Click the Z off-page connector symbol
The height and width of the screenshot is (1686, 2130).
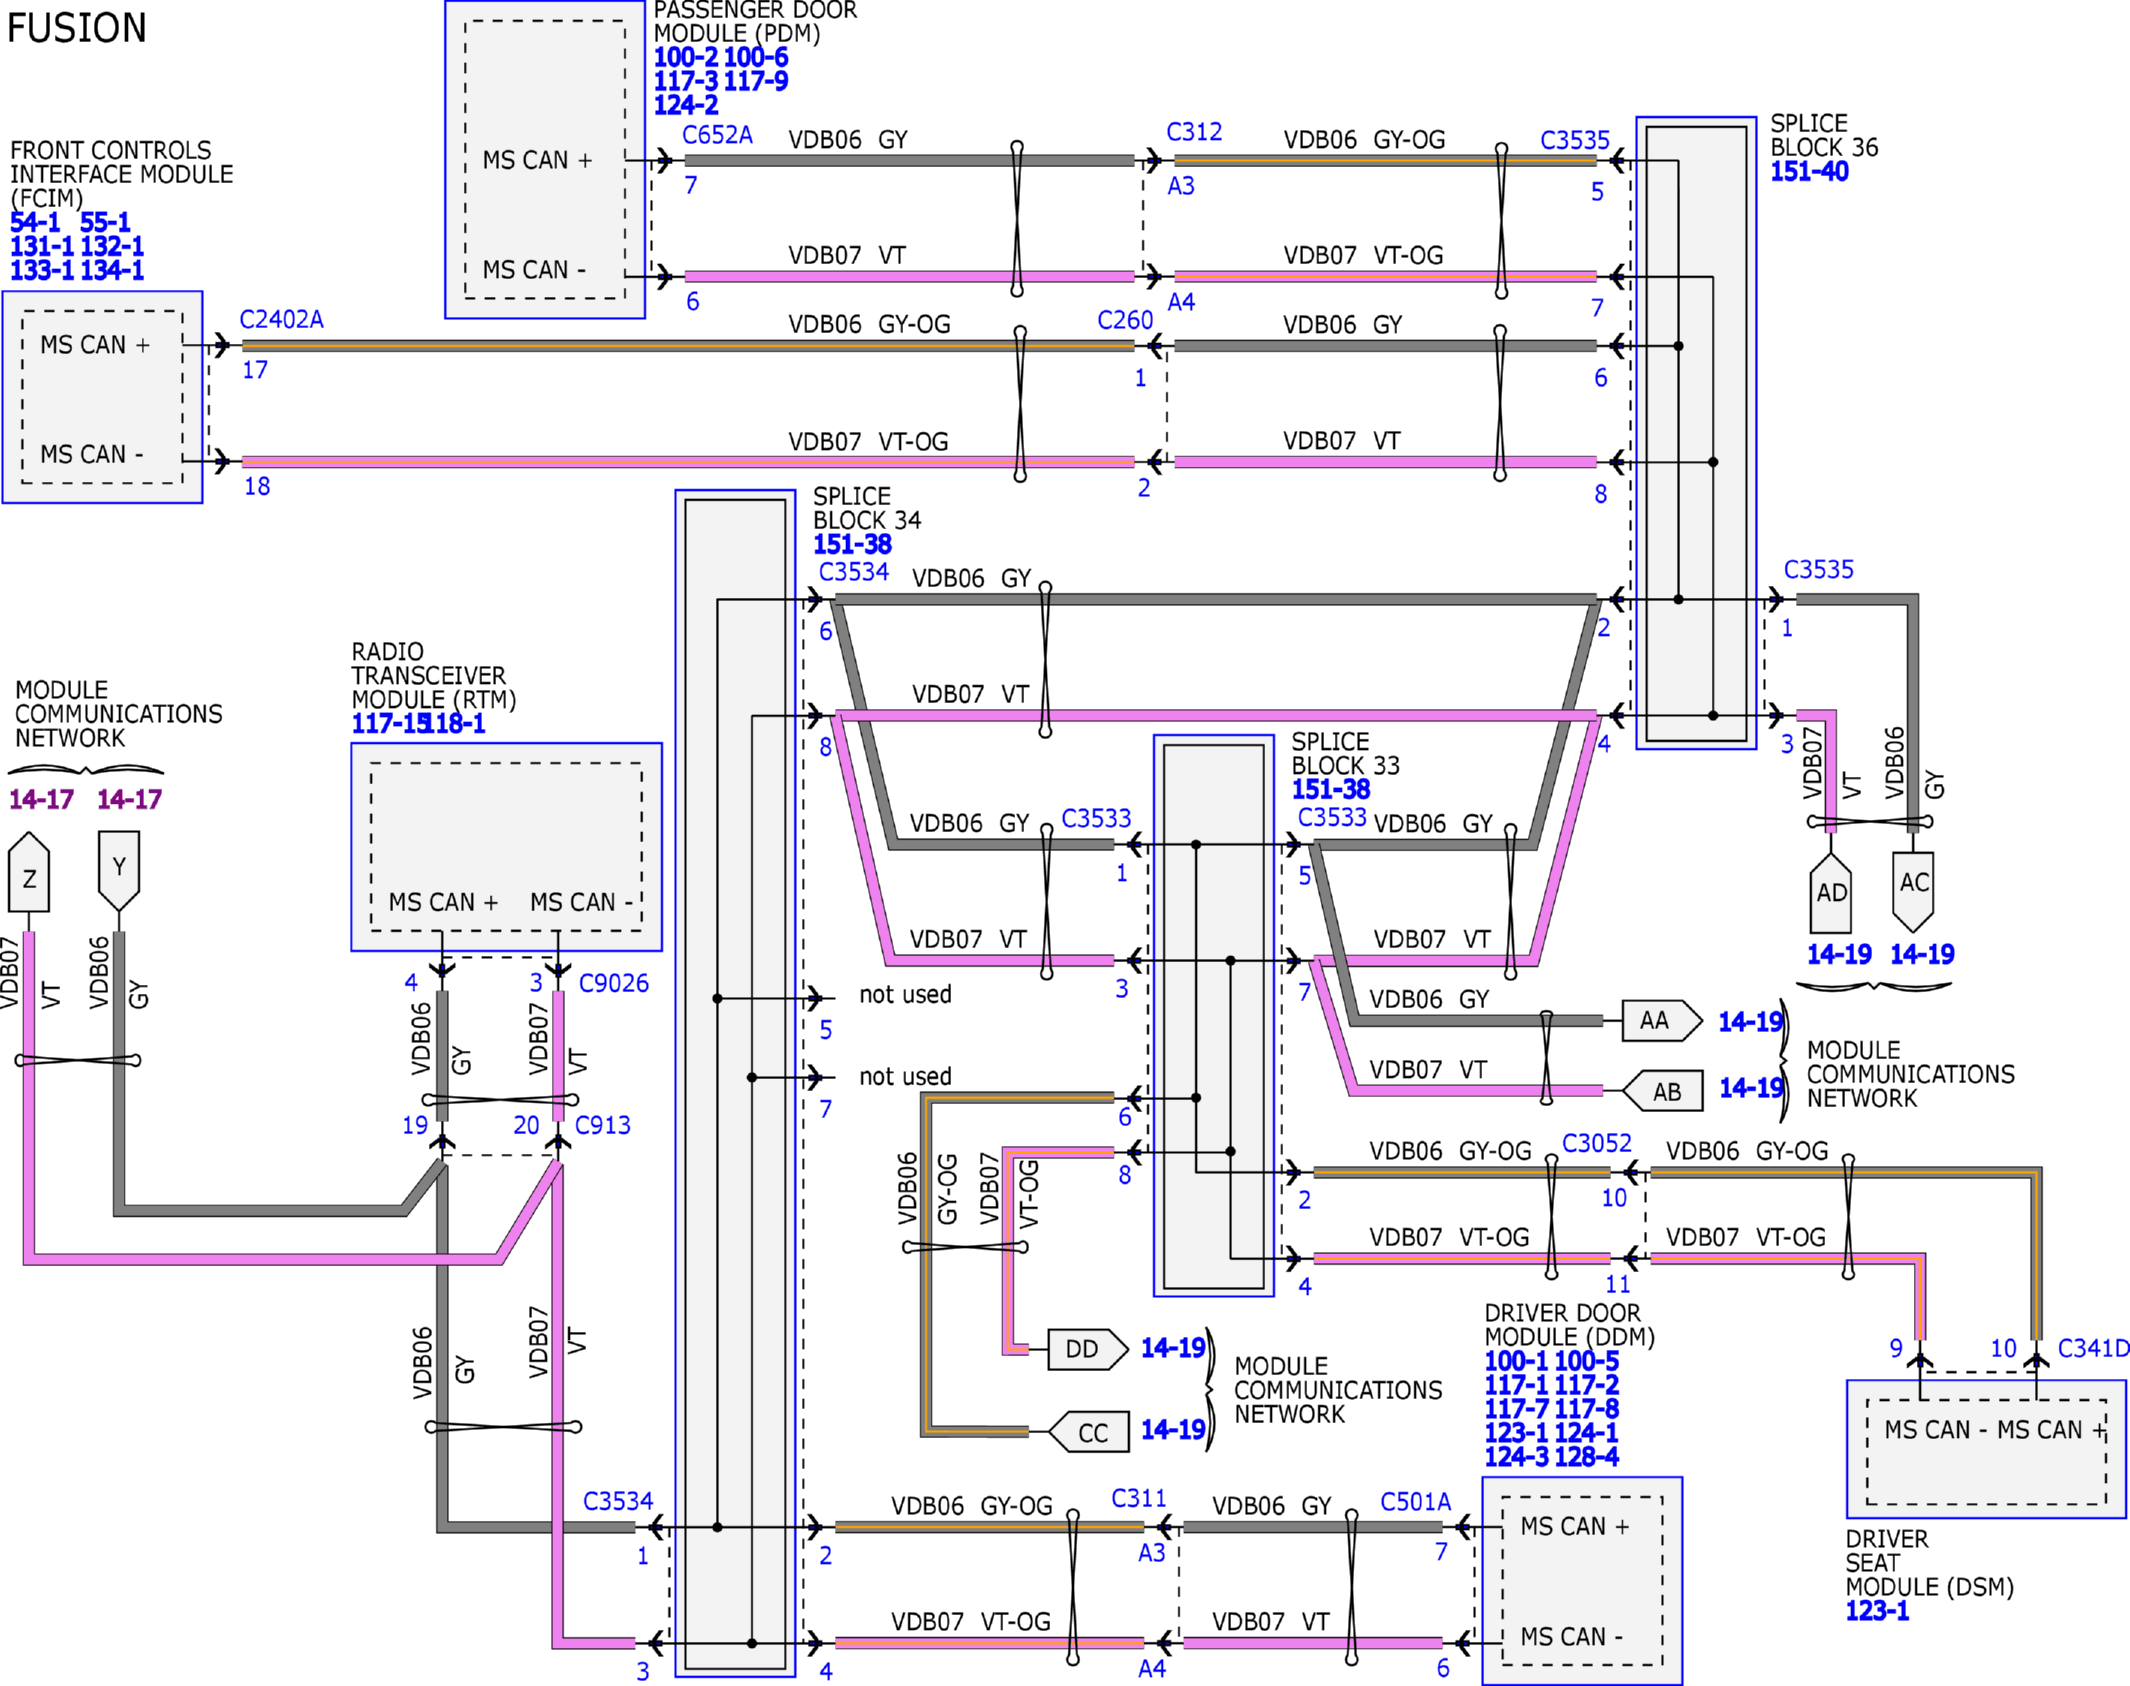tap(29, 872)
